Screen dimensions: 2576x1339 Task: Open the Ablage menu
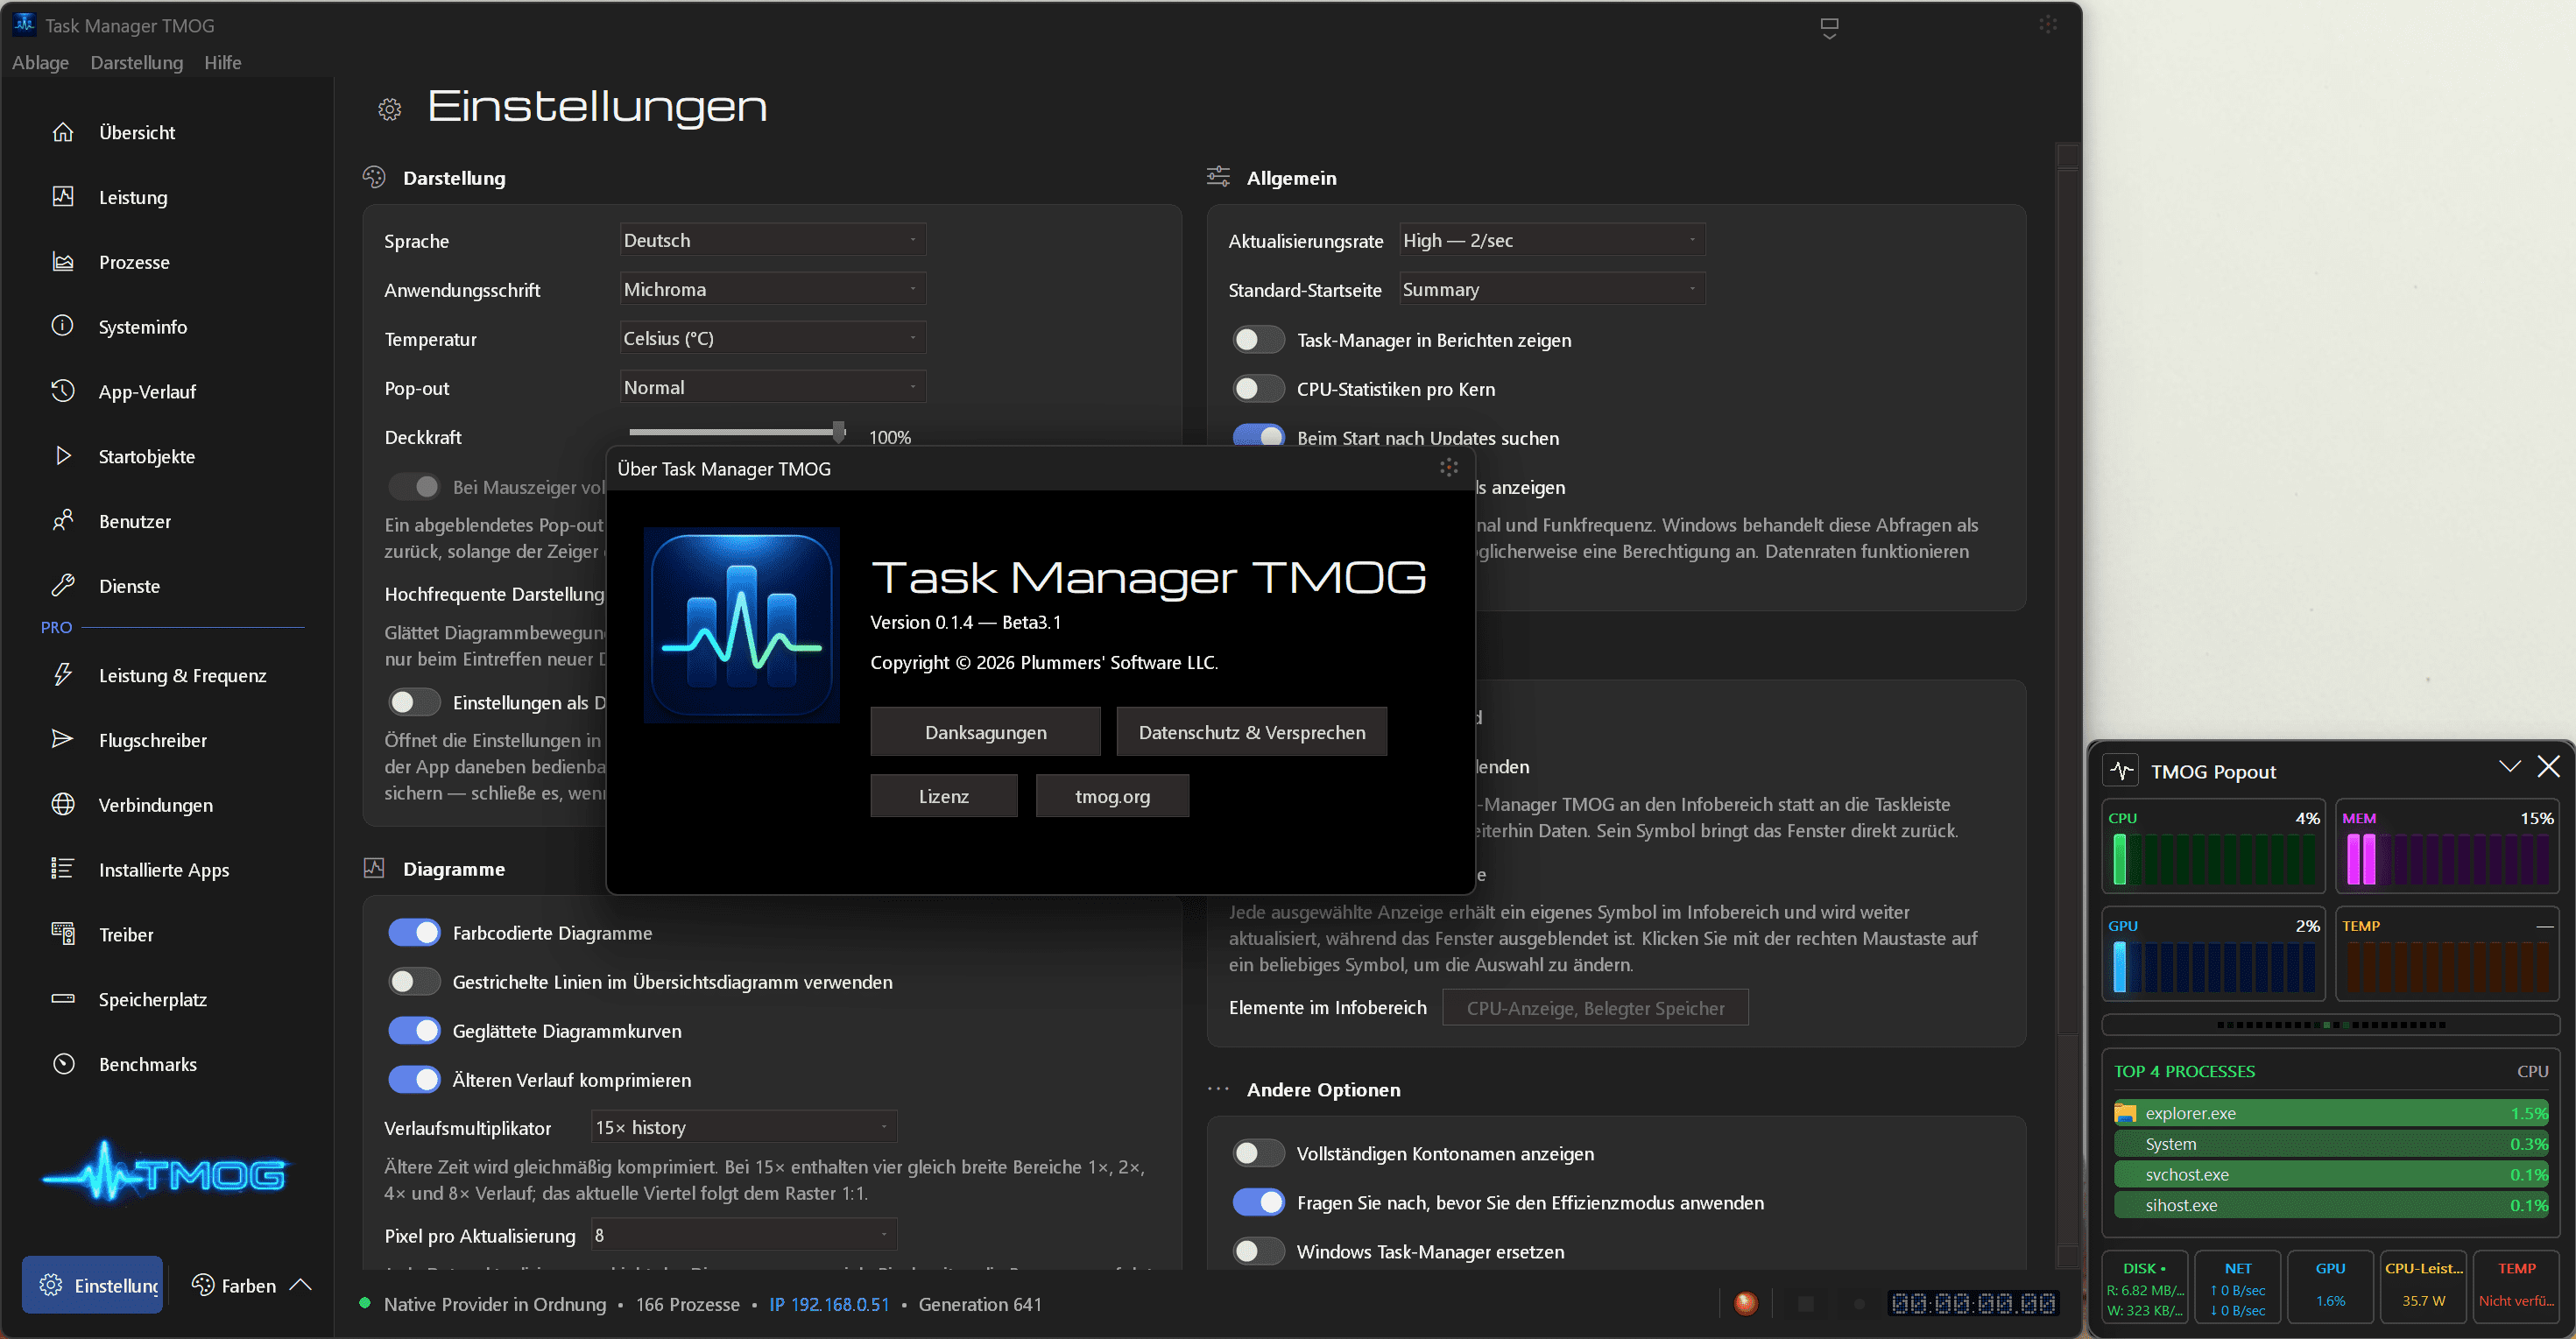tap(41, 62)
